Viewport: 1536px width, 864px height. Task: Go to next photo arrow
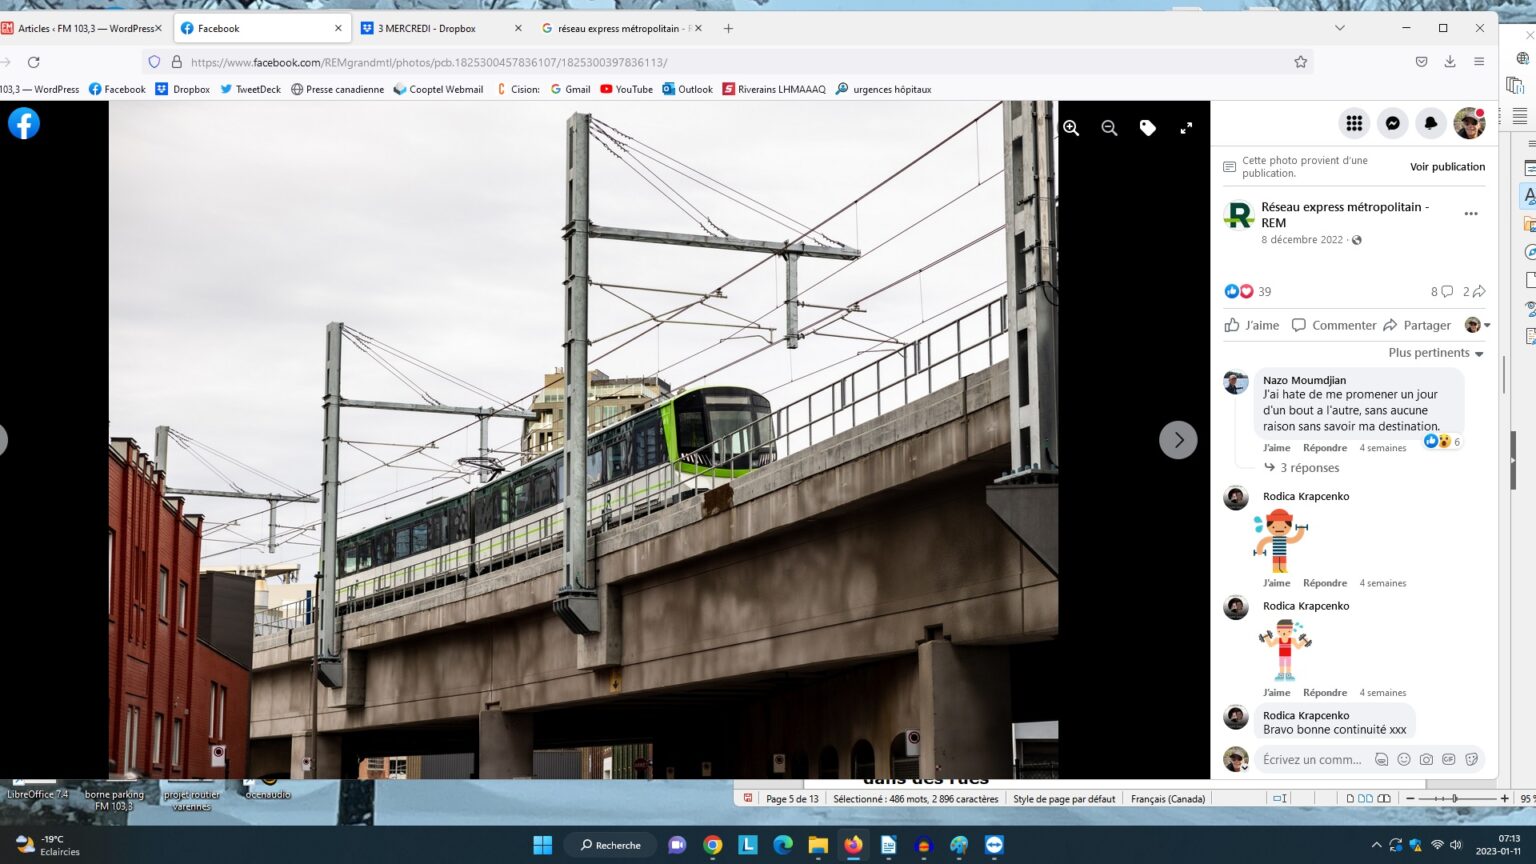[x=1178, y=440]
